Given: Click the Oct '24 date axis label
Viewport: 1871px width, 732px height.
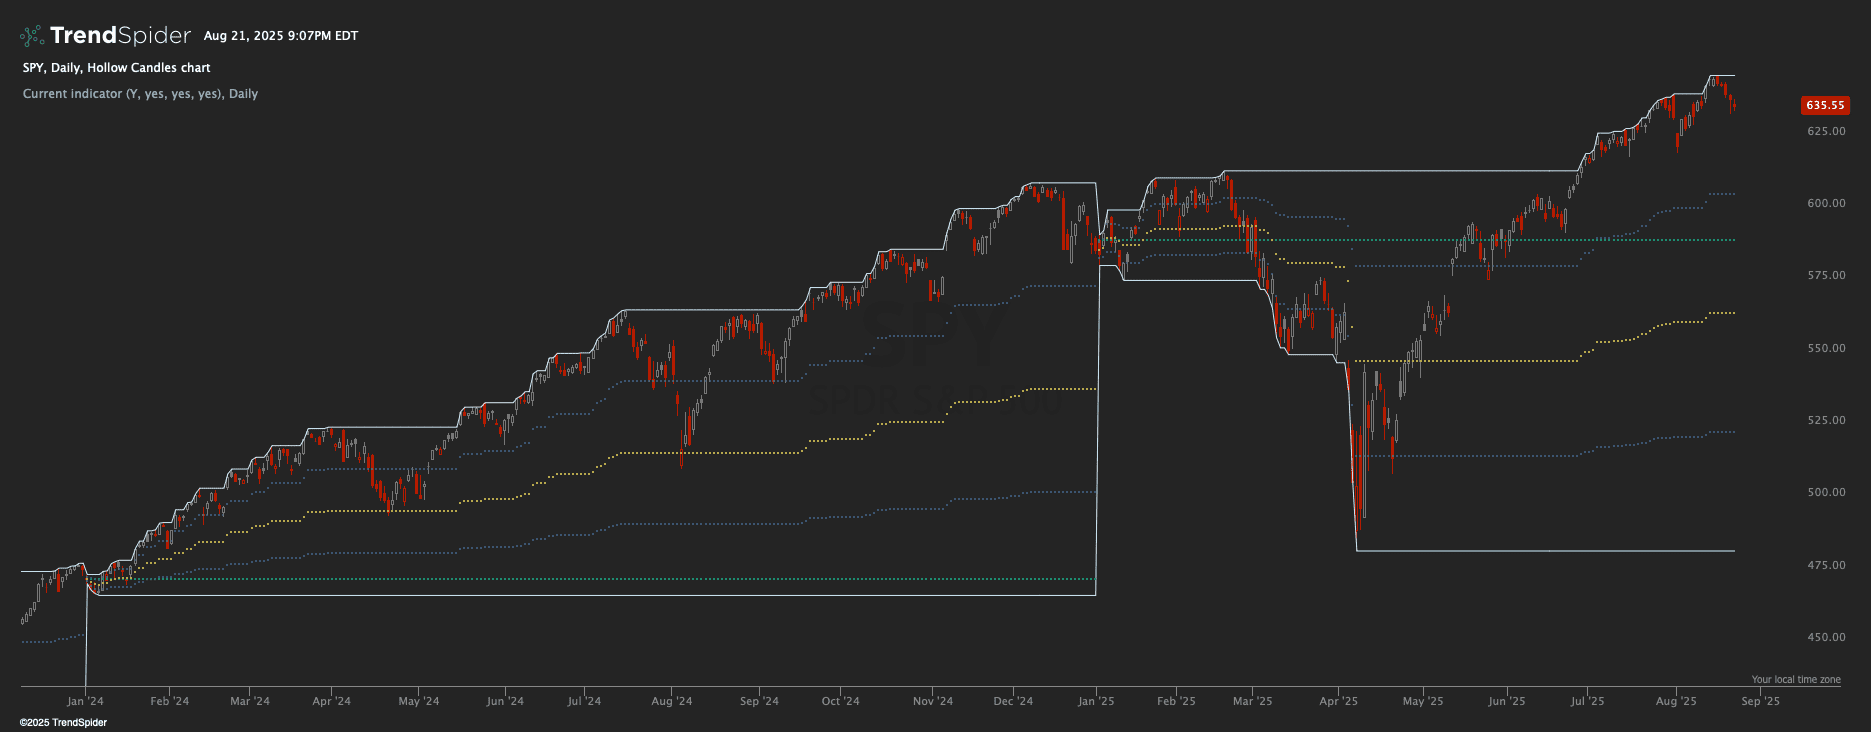Looking at the screenshot, I should coord(841,701).
